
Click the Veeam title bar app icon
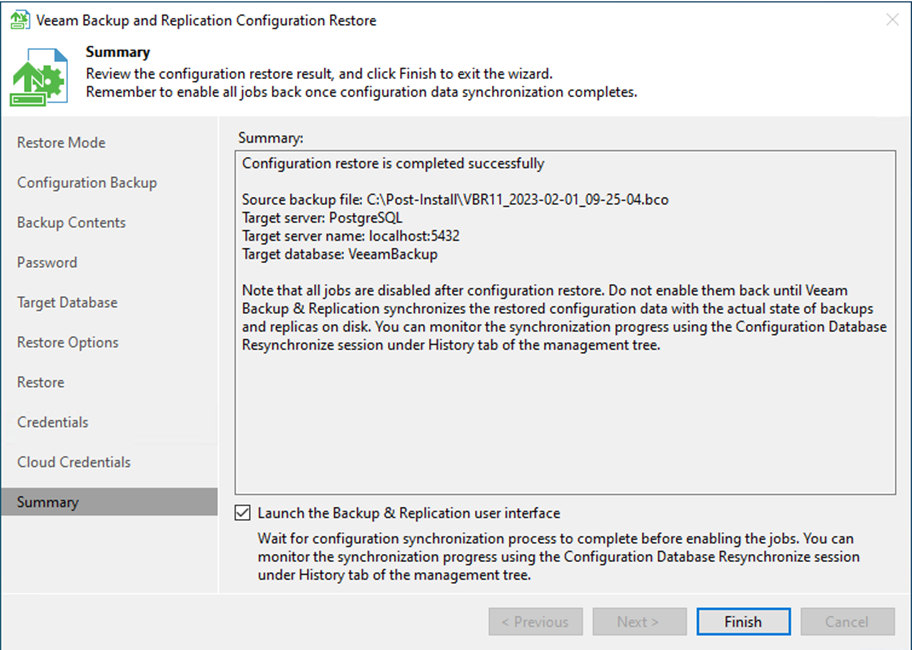19,20
